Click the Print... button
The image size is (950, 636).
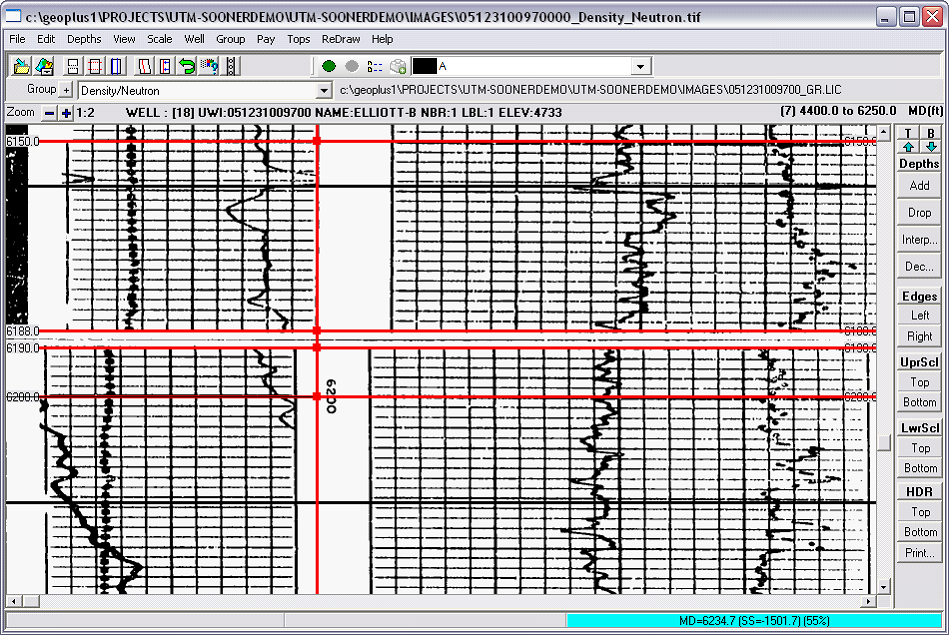click(x=919, y=553)
